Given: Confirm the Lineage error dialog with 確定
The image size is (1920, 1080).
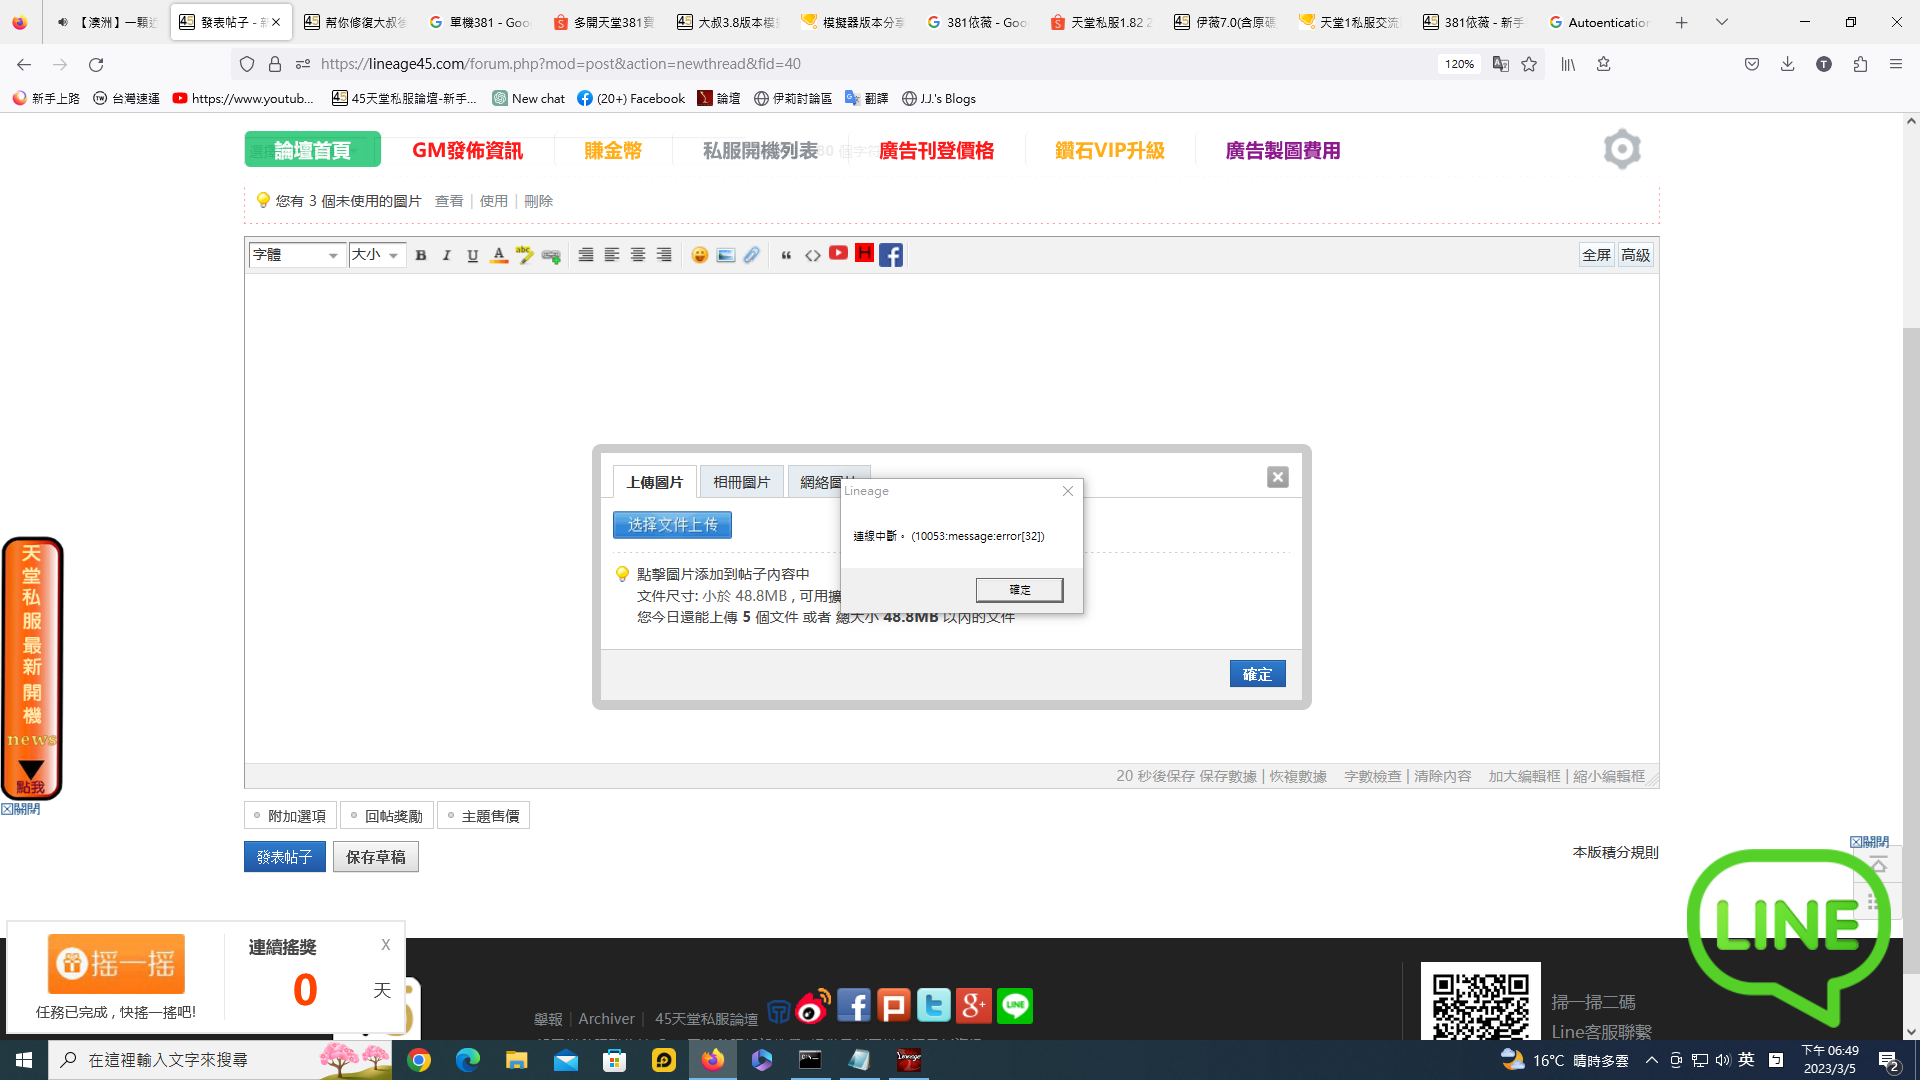Looking at the screenshot, I should tap(1019, 590).
